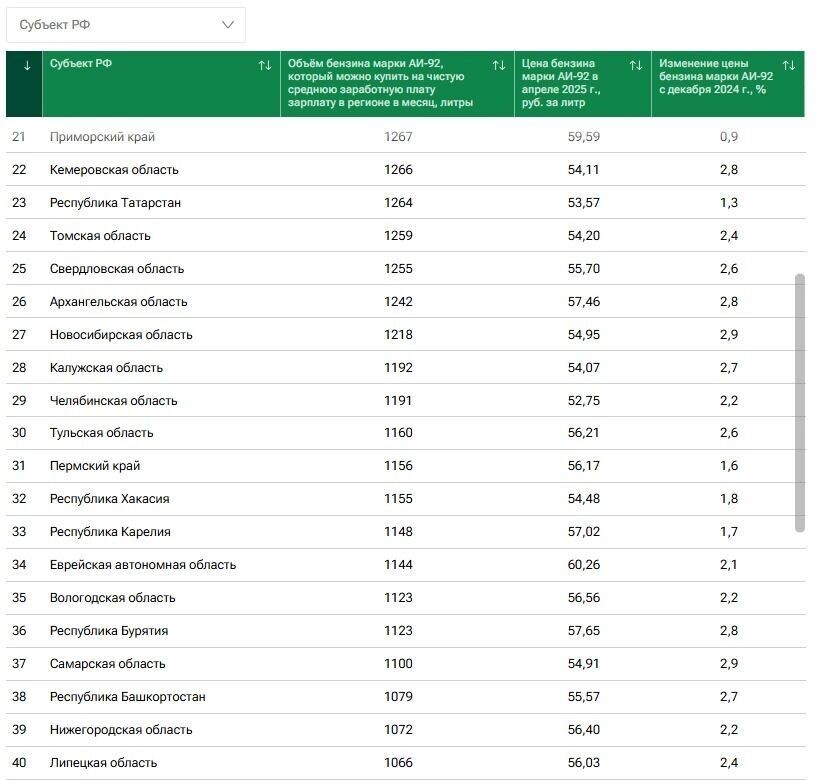Screen dimensions: 817x780
Task: Click volume value 1259
Action: (398, 236)
